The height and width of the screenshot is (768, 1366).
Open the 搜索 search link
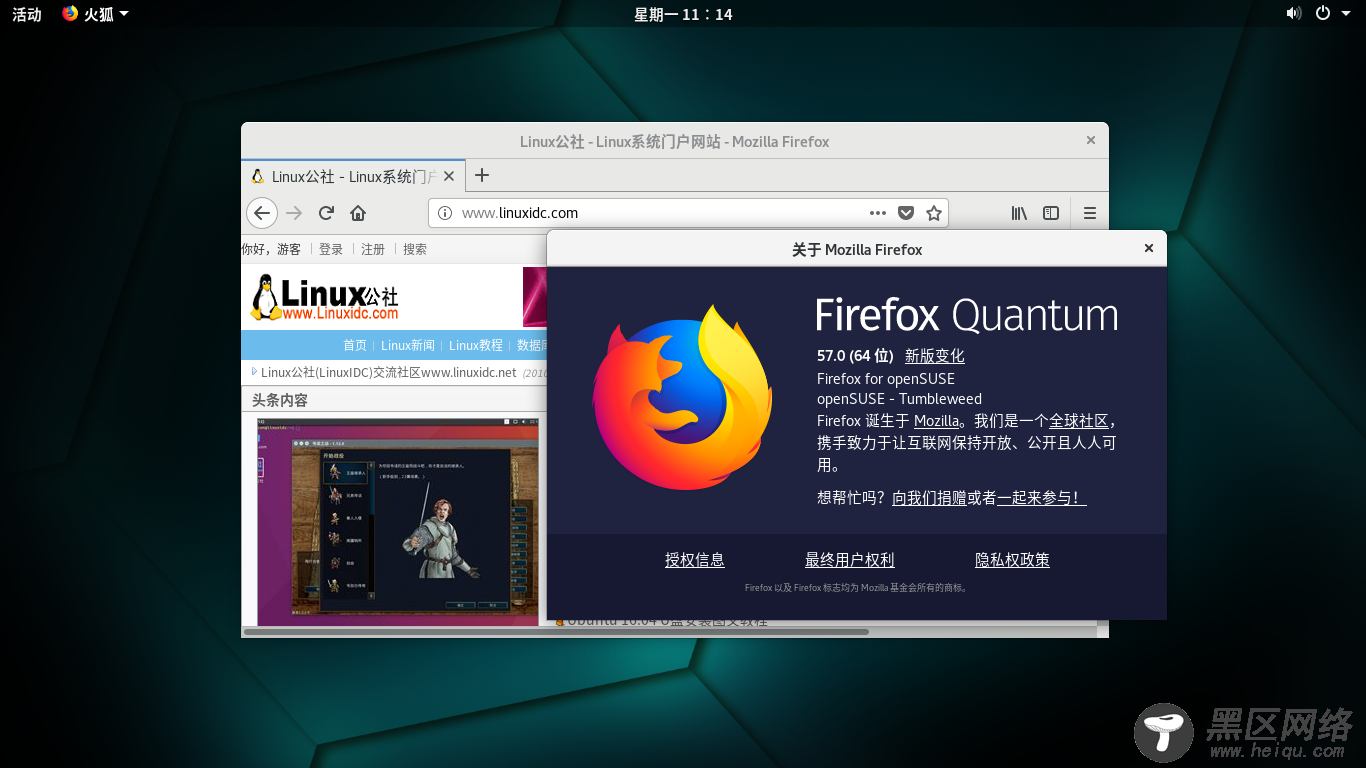tap(415, 249)
